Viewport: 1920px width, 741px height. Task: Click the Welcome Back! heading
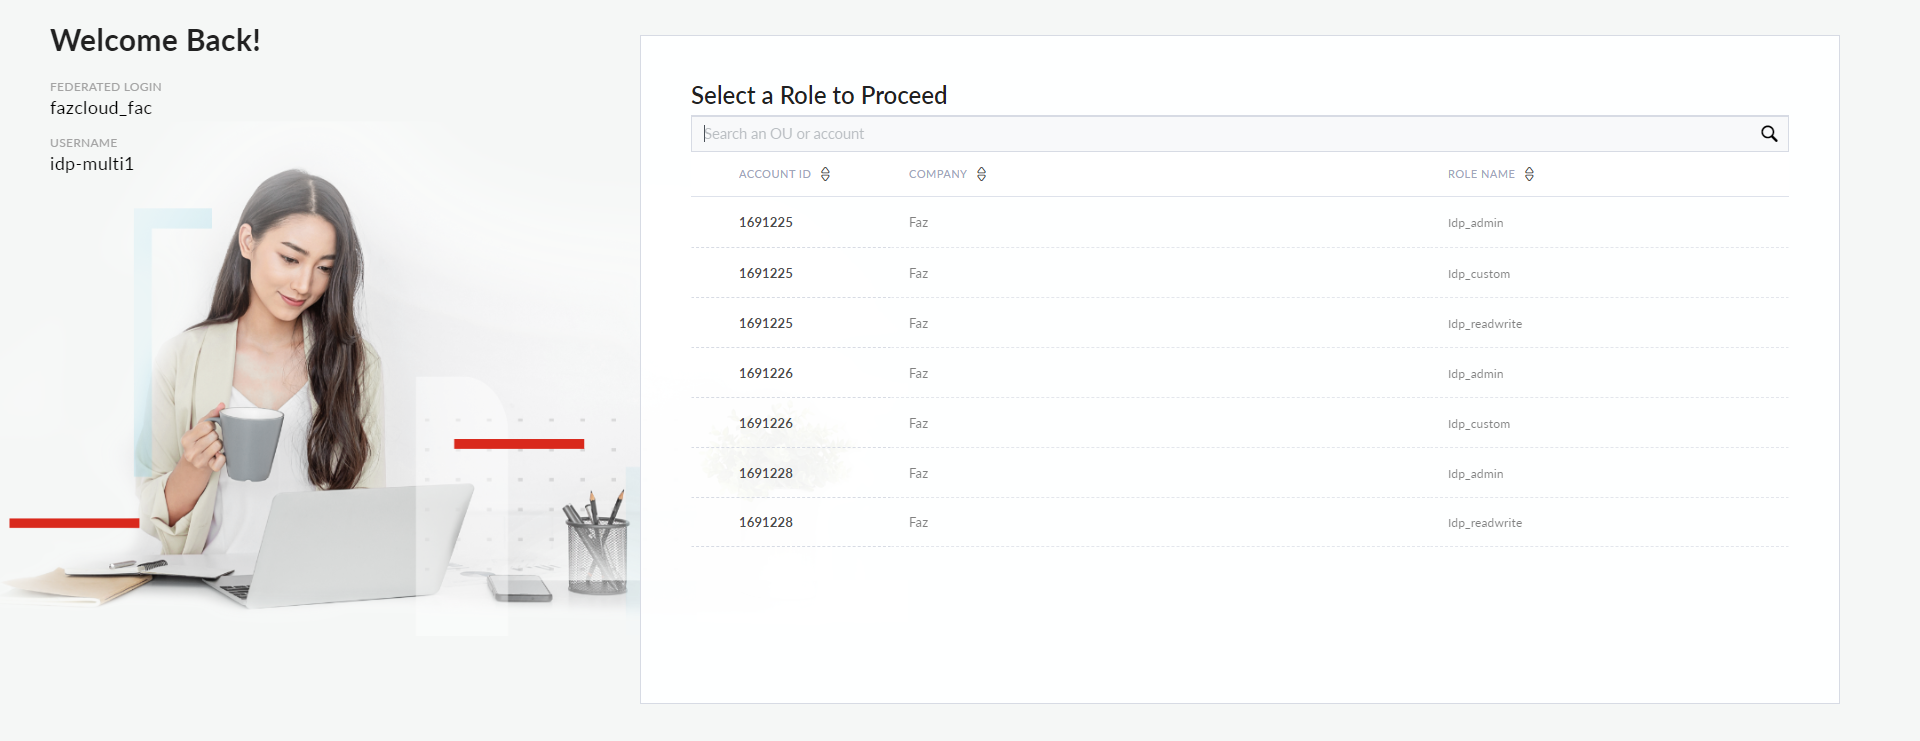[x=155, y=40]
